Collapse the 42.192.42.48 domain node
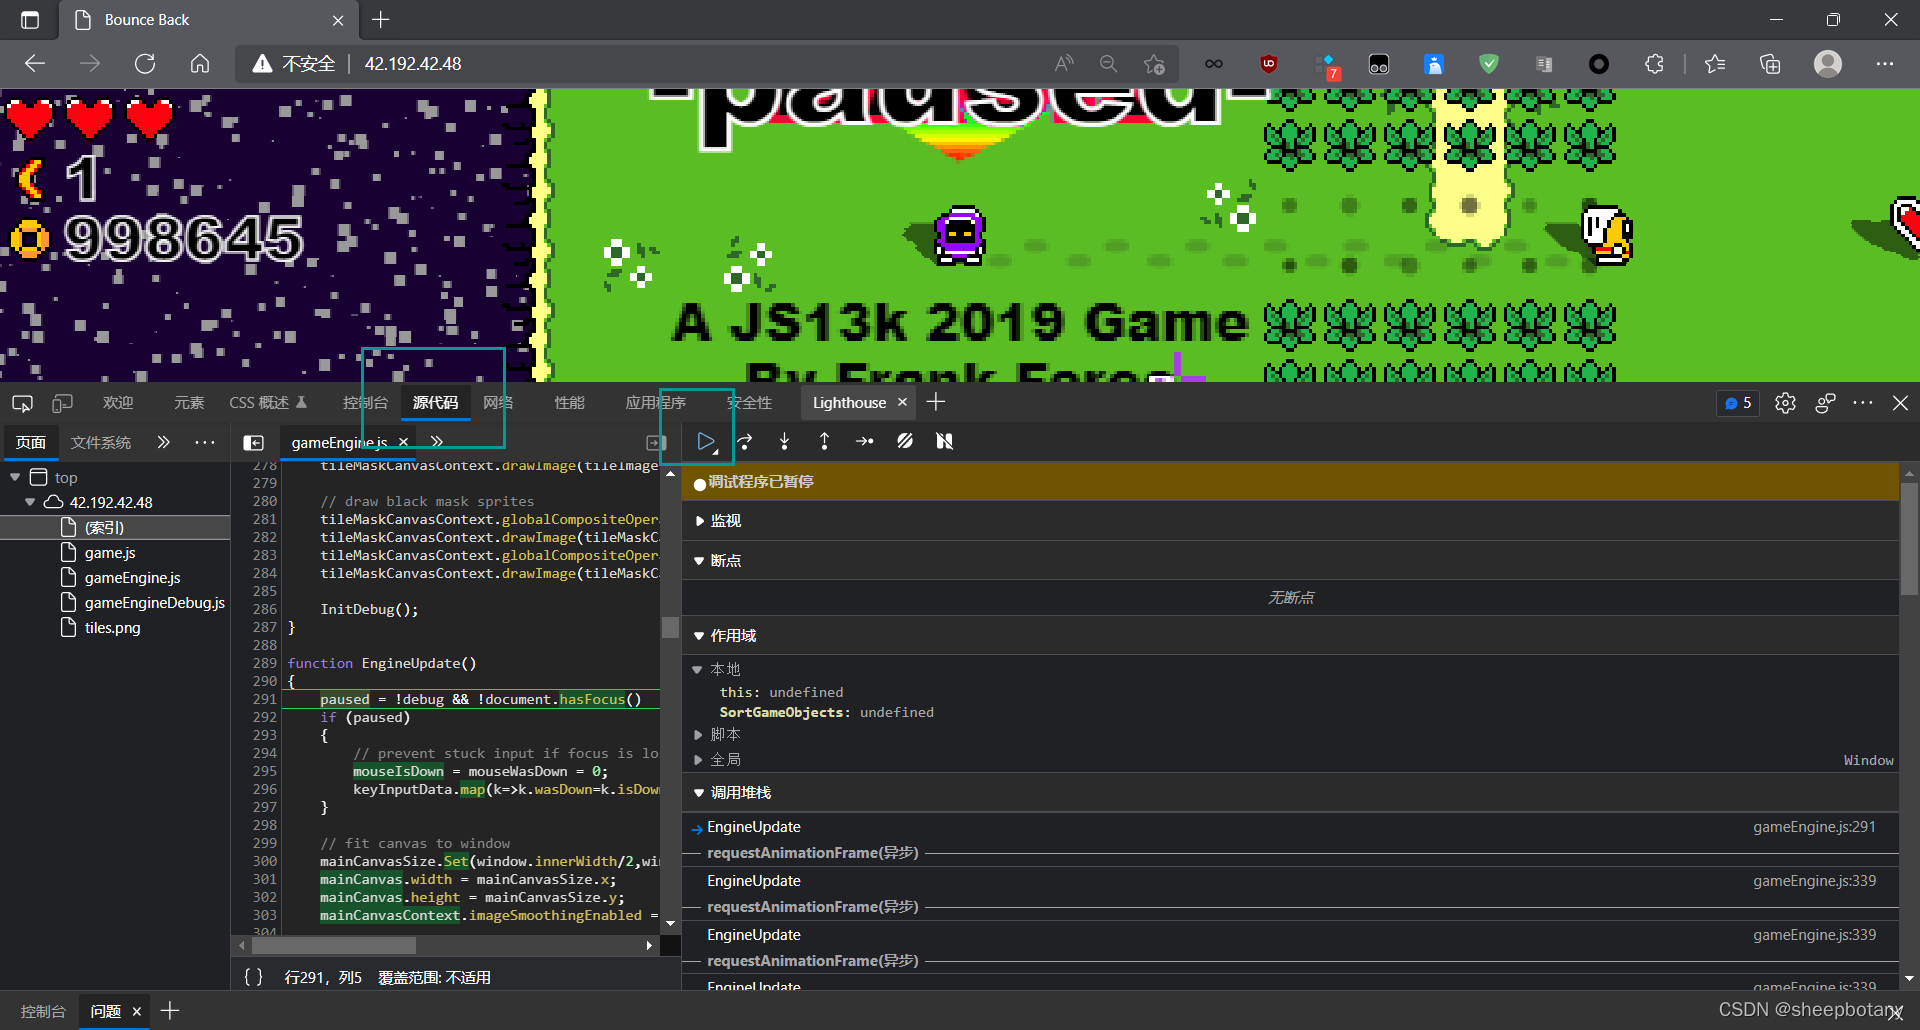The image size is (1920, 1030). point(30,502)
